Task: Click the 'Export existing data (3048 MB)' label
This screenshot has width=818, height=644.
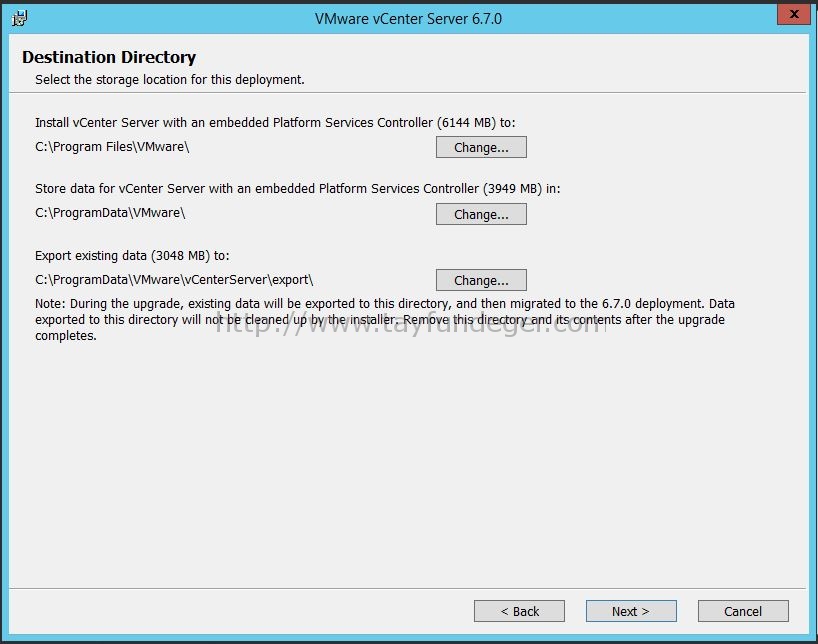Action: coord(132,256)
